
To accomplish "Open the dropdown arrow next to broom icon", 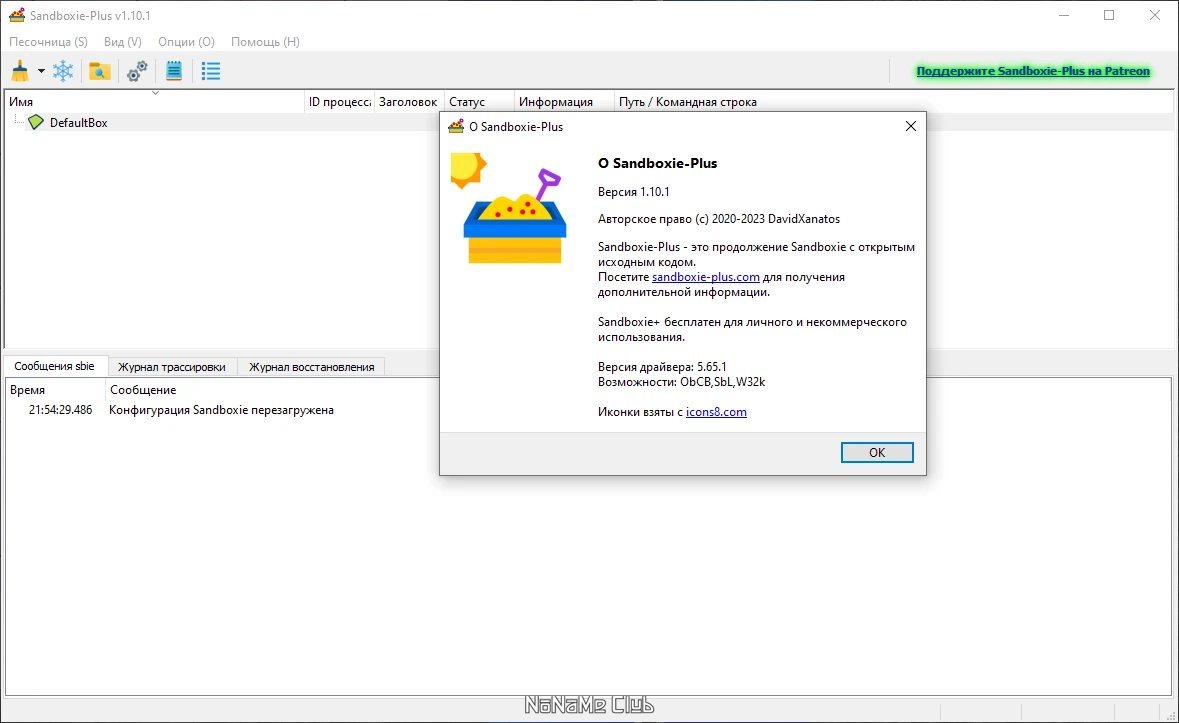I will coord(41,71).
